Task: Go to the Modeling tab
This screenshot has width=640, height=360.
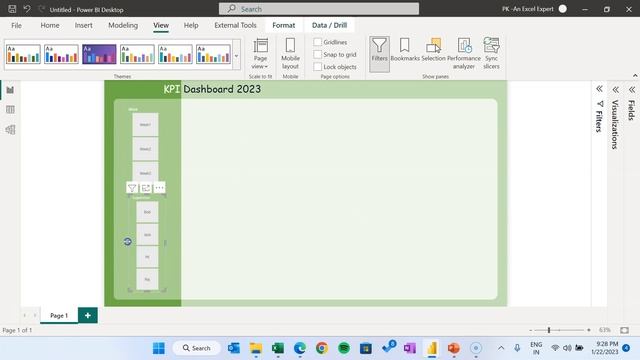Action: pyautogui.click(x=123, y=25)
